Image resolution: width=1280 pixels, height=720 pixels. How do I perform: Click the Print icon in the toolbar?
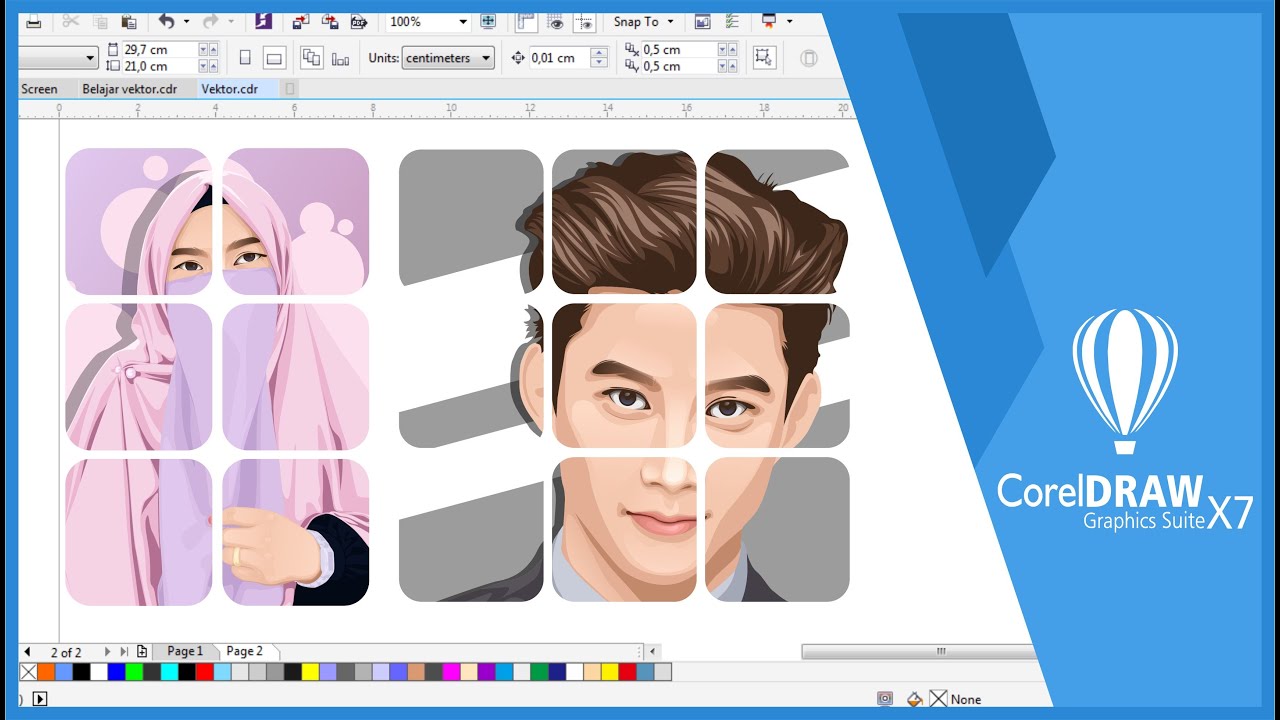[x=33, y=21]
